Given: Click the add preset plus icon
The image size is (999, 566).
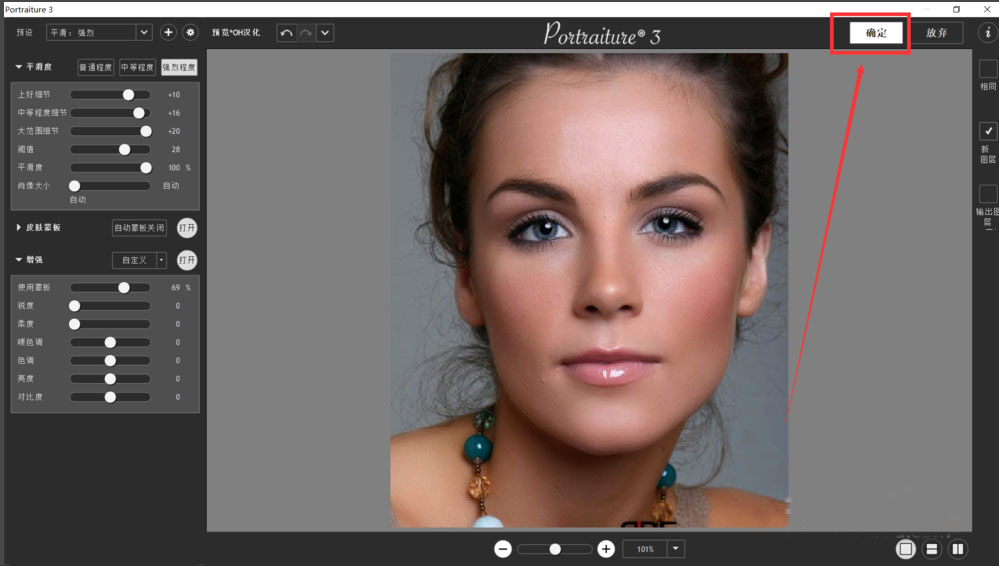Looking at the screenshot, I should pos(168,33).
